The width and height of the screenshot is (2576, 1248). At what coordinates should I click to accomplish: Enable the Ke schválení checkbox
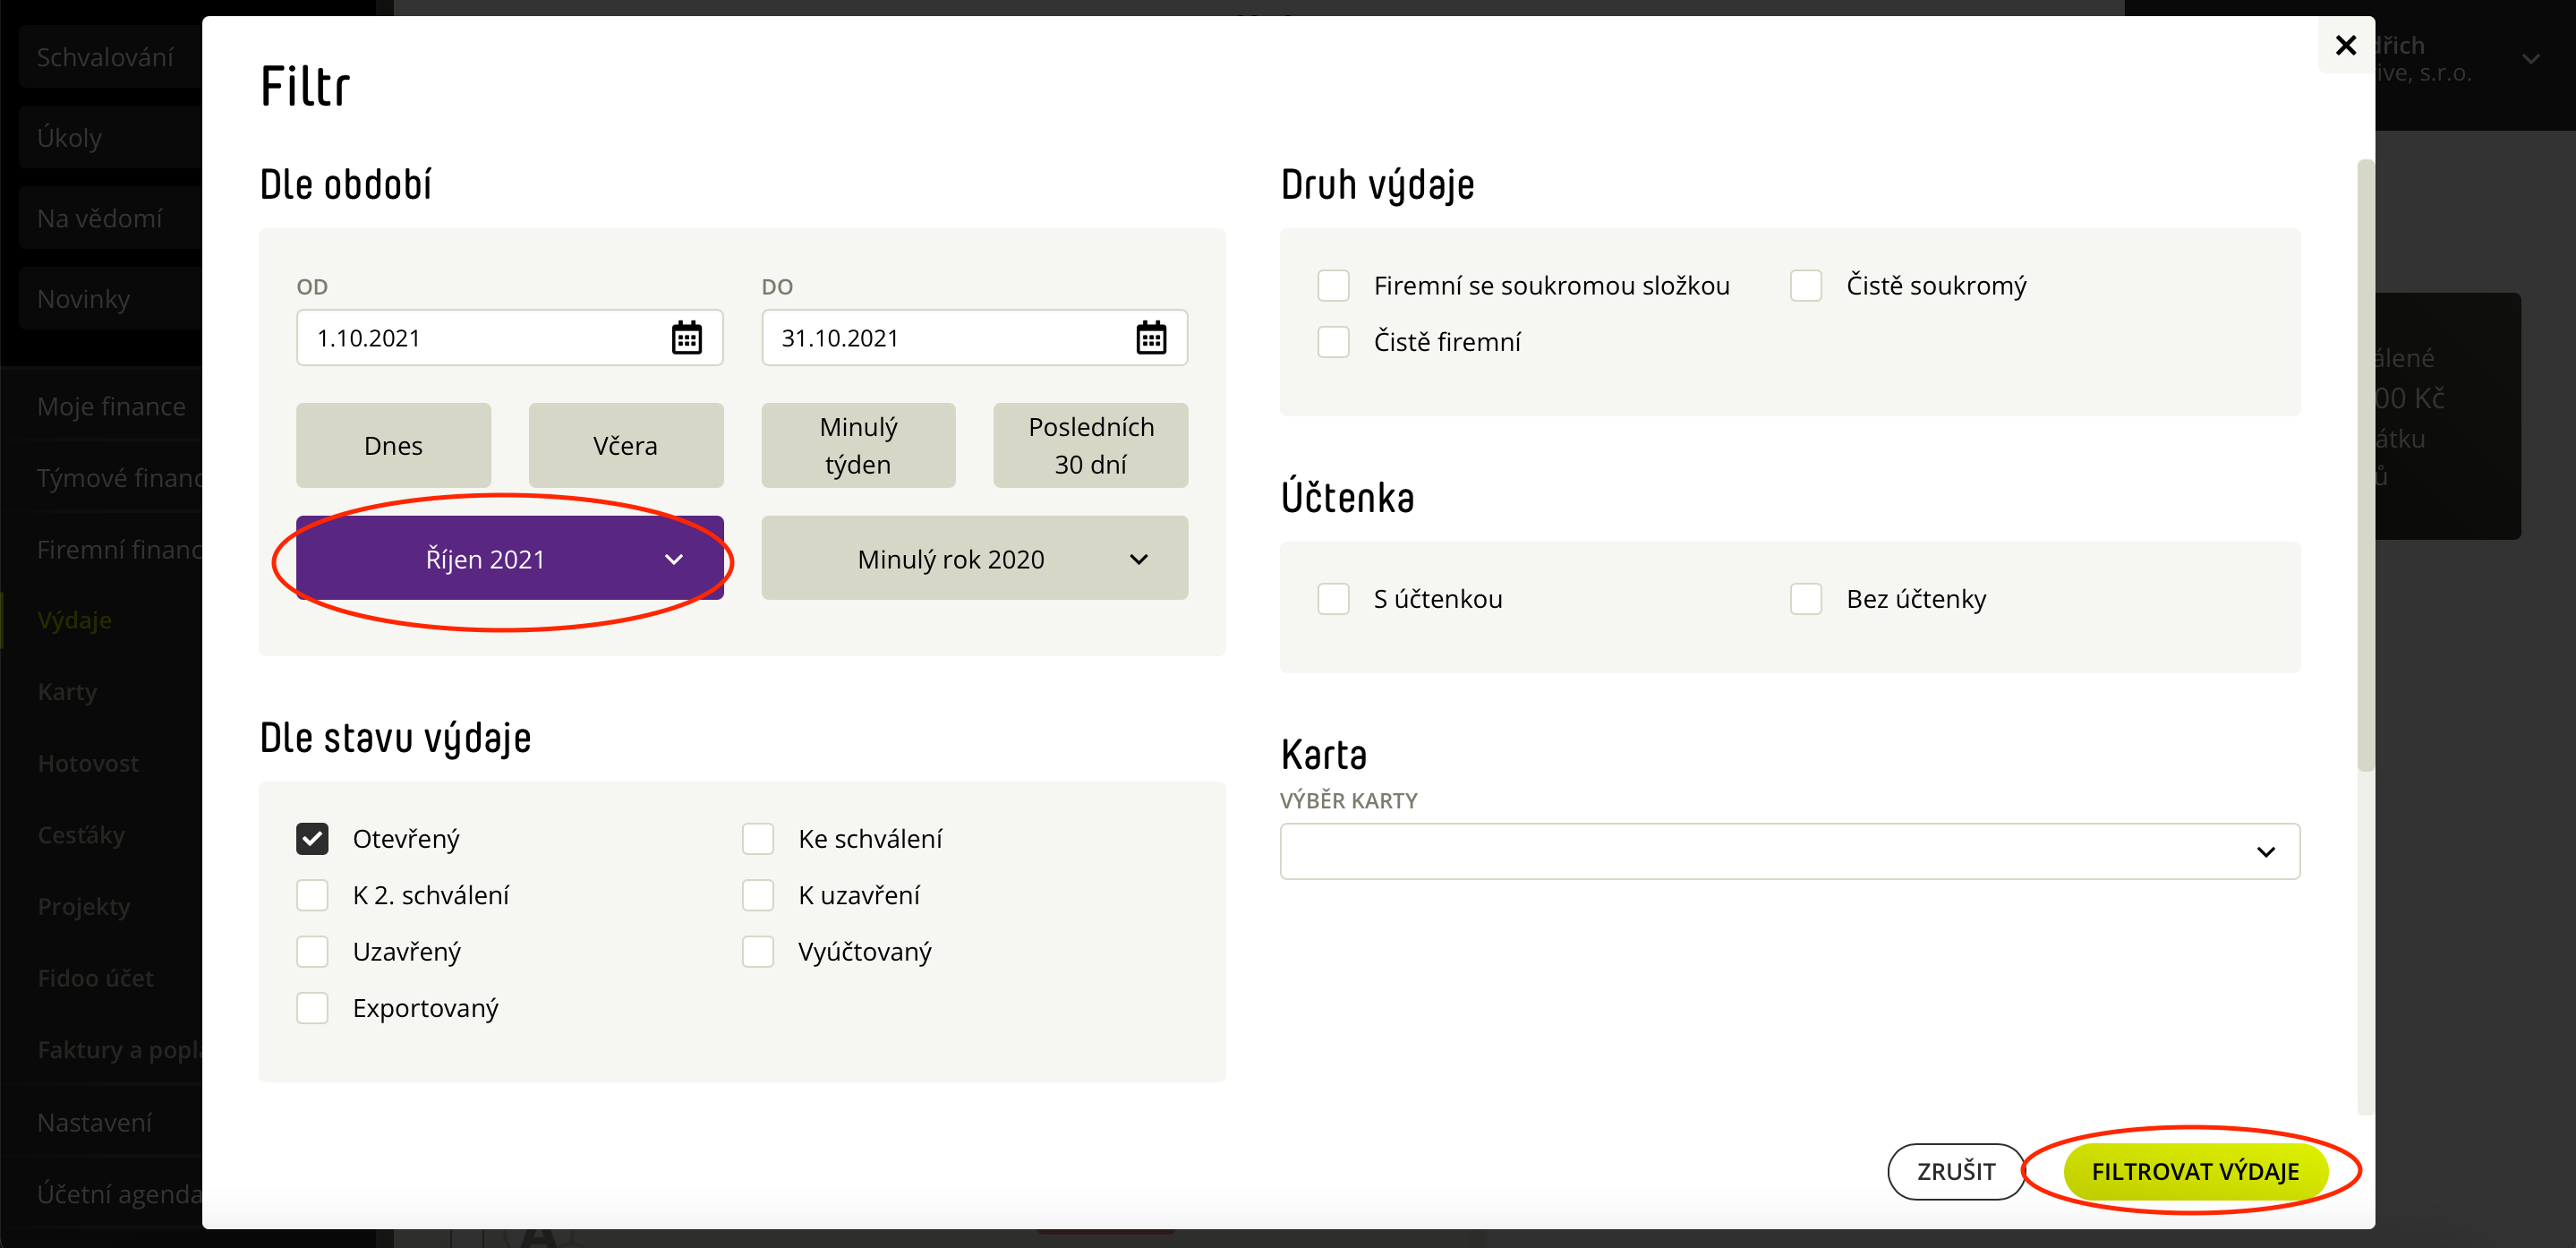coord(758,838)
